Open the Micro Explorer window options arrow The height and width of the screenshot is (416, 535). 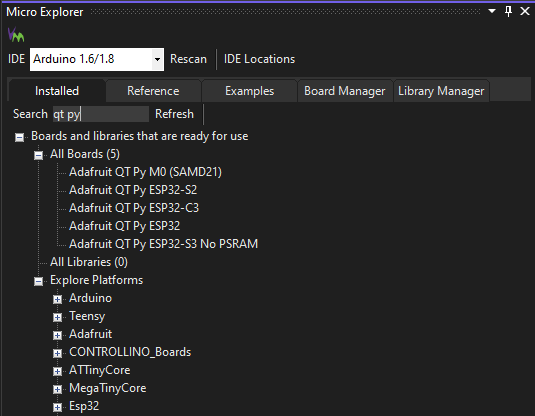(x=492, y=11)
